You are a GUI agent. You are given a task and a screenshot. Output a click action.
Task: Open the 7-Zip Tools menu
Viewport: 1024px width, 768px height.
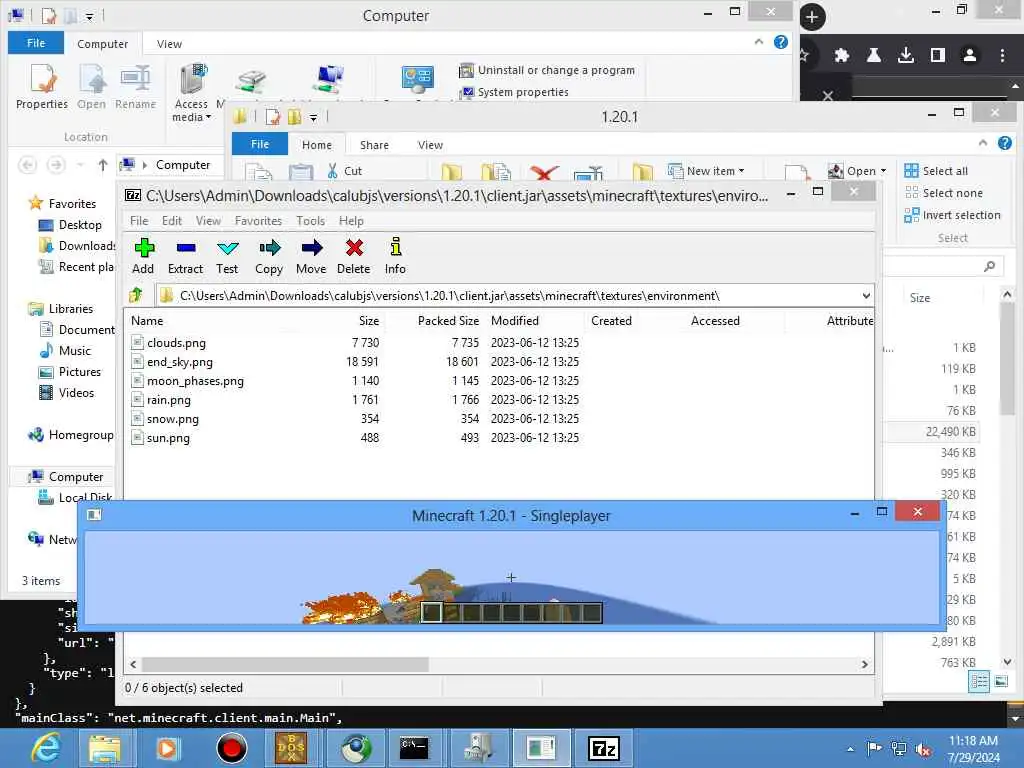tap(310, 221)
